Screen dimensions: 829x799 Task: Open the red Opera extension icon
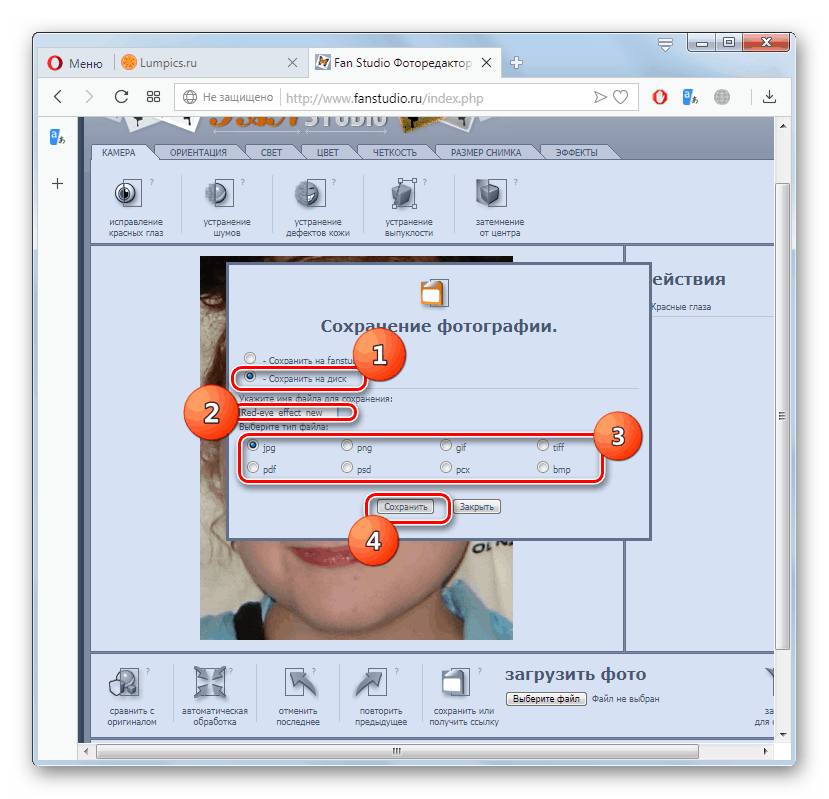pyautogui.click(x=660, y=97)
